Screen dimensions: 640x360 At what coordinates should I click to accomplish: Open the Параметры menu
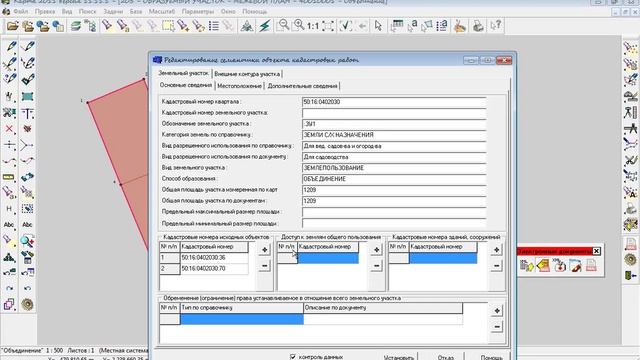click(198, 11)
